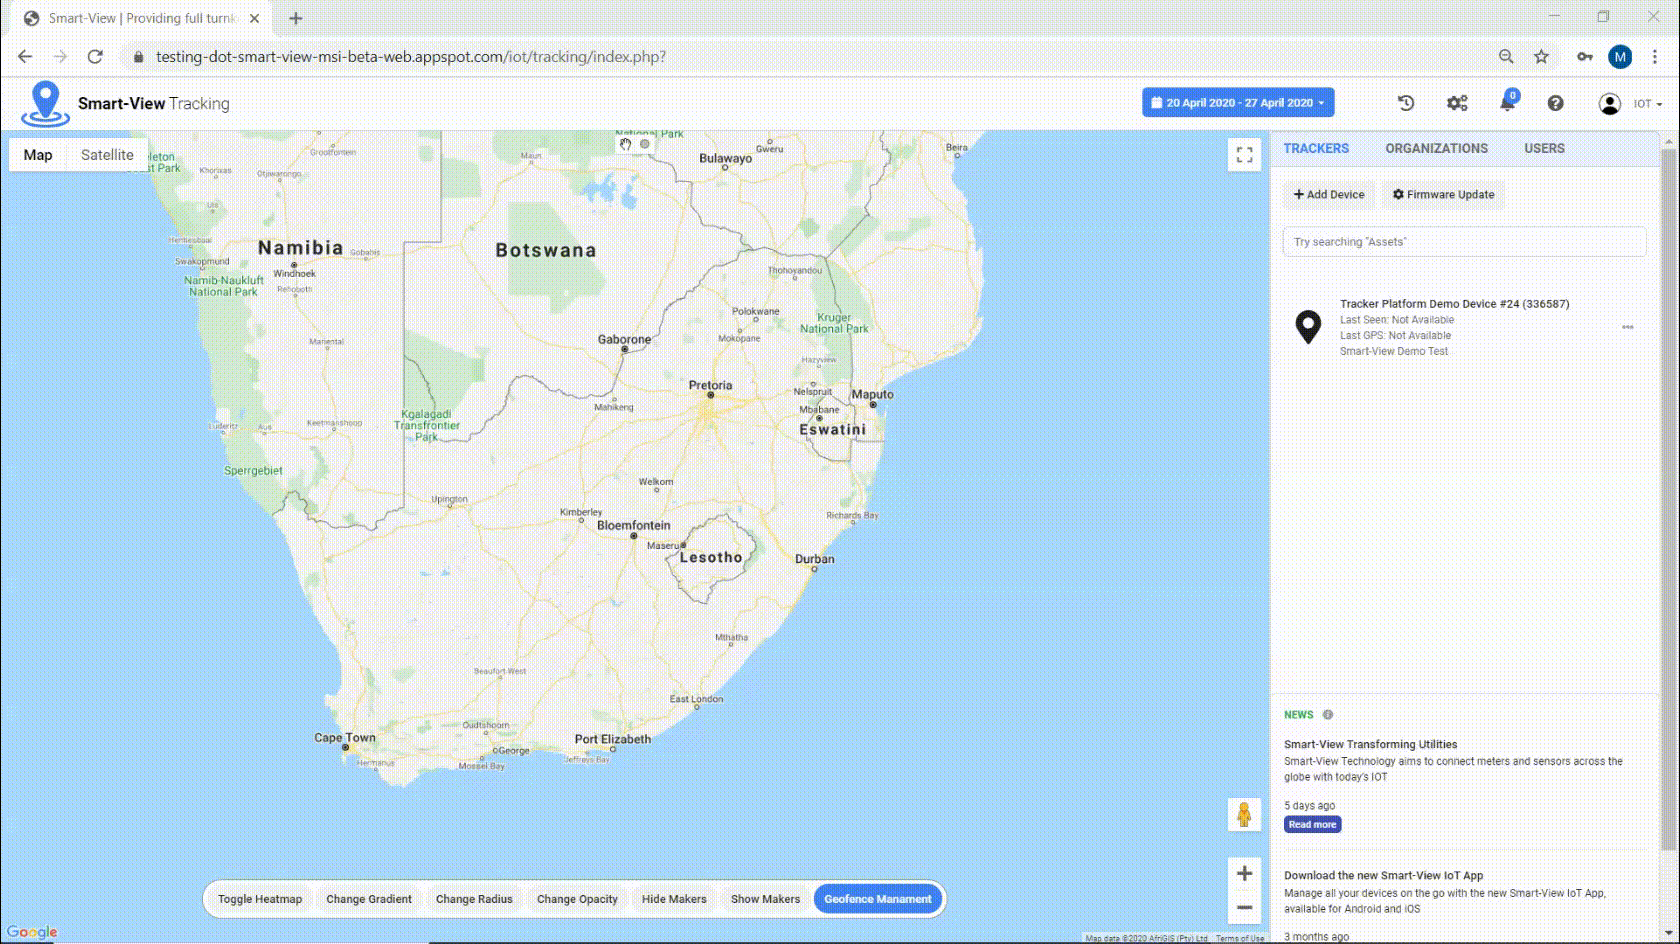The height and width of the screenshot is (944, 1680).
Task: Close the Smart-View browser tab
Action: 254,18
